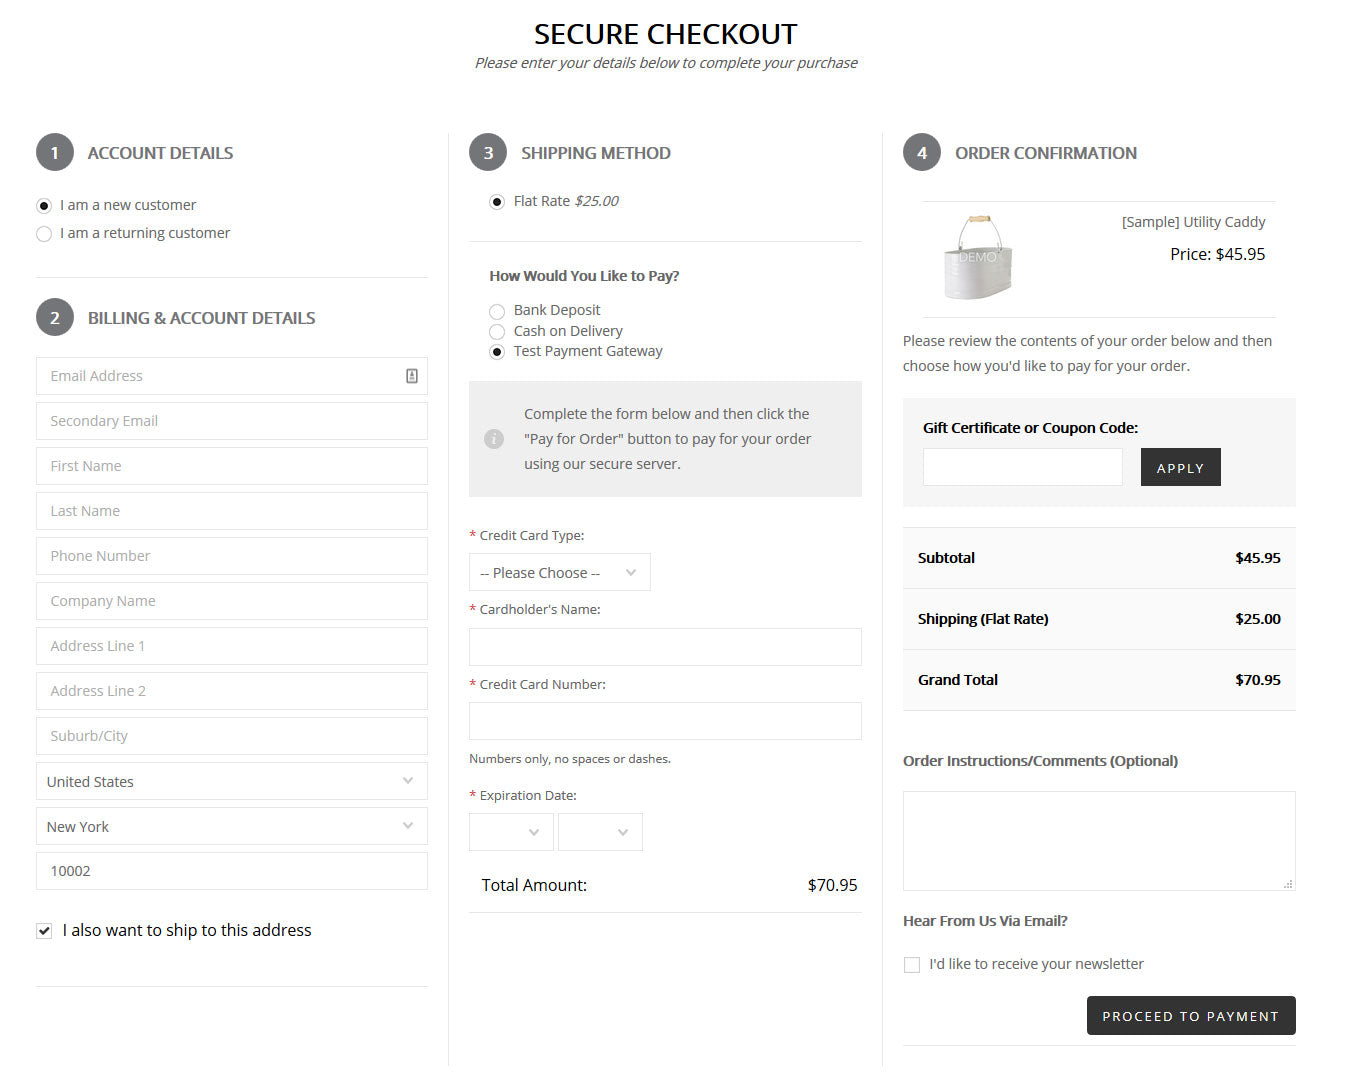Enable the newsletter subscription checkbox
This screenshot has width=1351, height=1073.
912,965
